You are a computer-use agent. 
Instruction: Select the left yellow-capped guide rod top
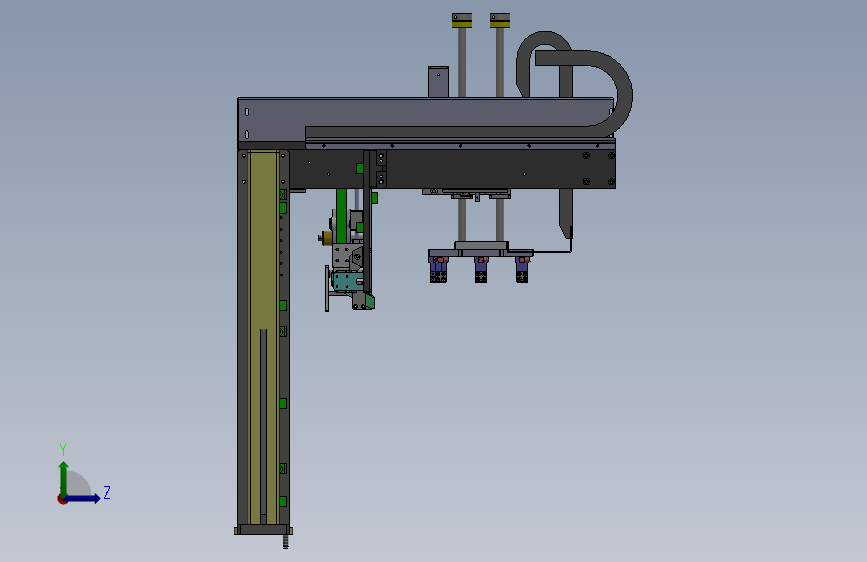pyautogui.click(x=462, y=20)
